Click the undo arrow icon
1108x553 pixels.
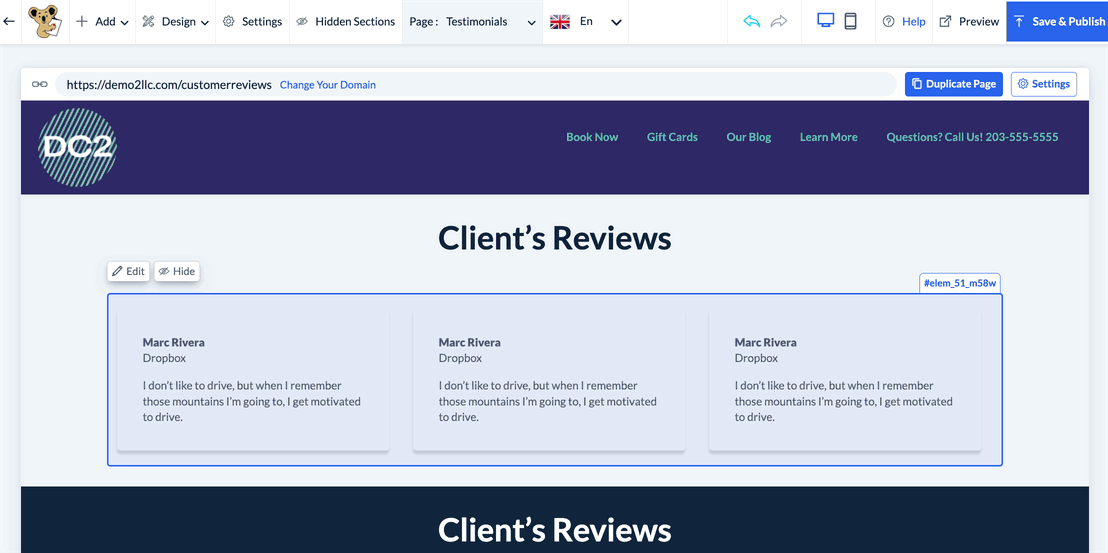[x=752, y=21]
